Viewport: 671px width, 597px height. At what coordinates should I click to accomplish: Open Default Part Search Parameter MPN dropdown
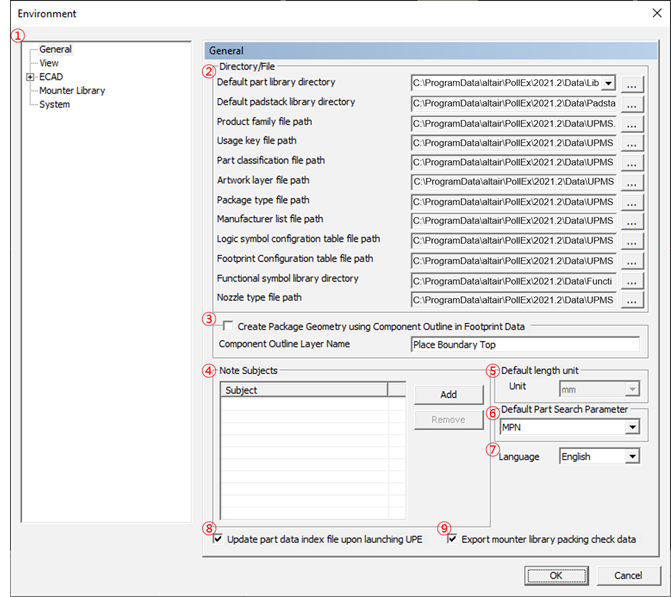pyautogui.click(x=630, y=428)
